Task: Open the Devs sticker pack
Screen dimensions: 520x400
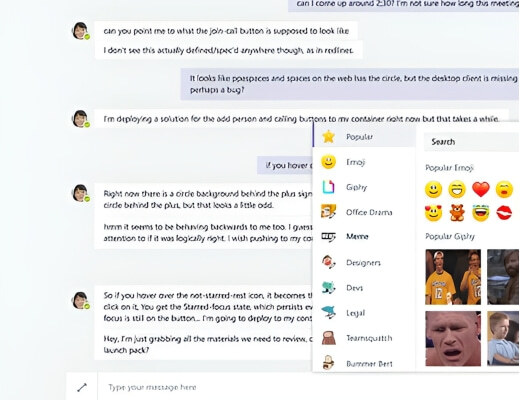Action: click(x=364, y=288)
